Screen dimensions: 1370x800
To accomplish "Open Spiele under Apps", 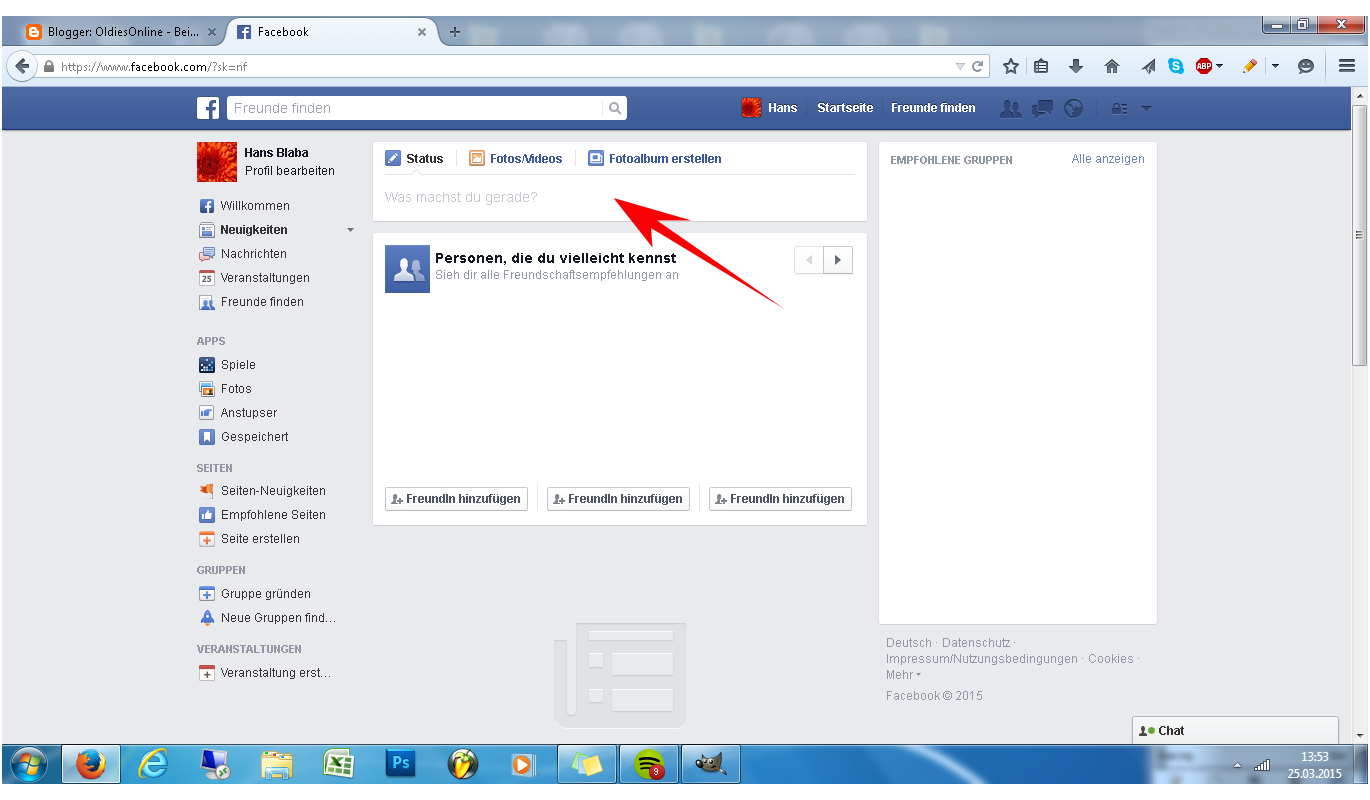I will [x=227, y=365].
